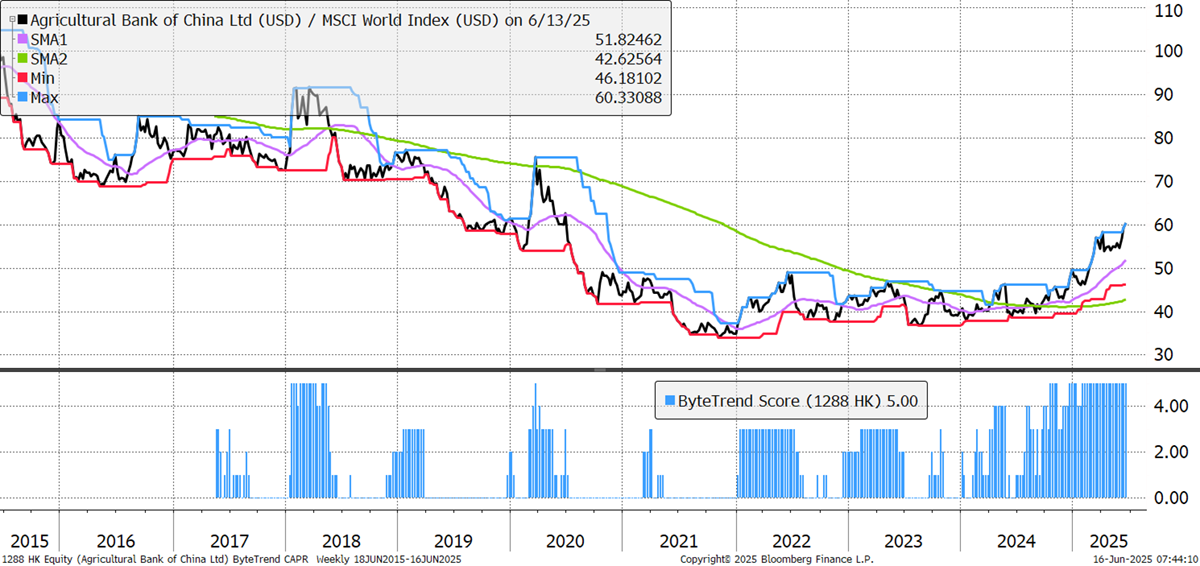Click the ByteTrend Score (1288 HK) 5.00 label
The width and height of the screenshot is (1200, 566).
pyautogui.click(x=798, y=401)
